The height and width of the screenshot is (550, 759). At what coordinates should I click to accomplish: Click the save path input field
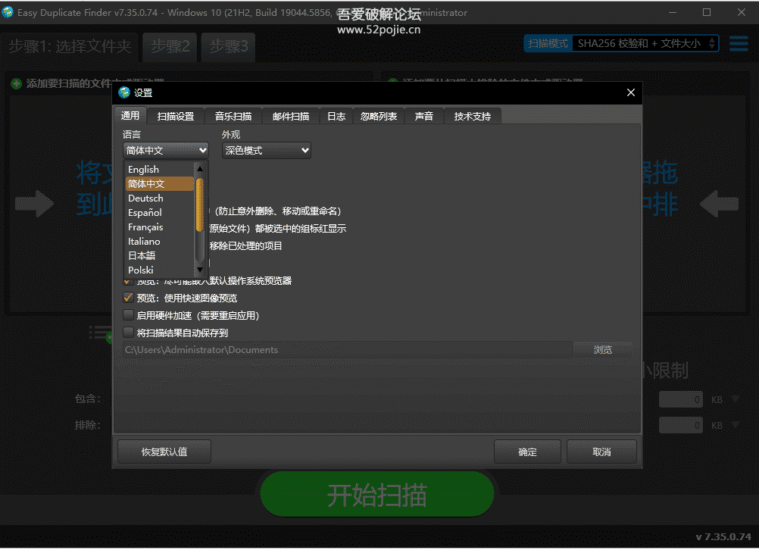pyautogui.click(x=347, y=350)
